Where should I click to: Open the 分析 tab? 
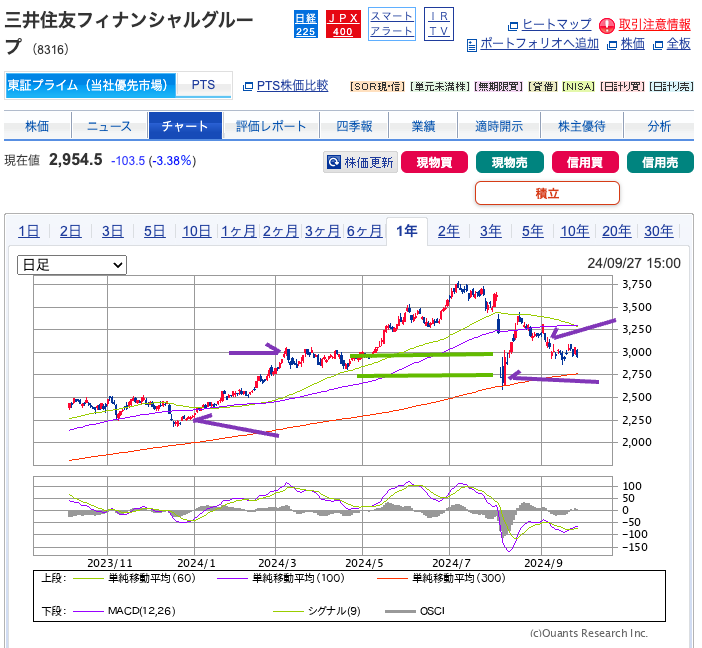click(659, 126)
